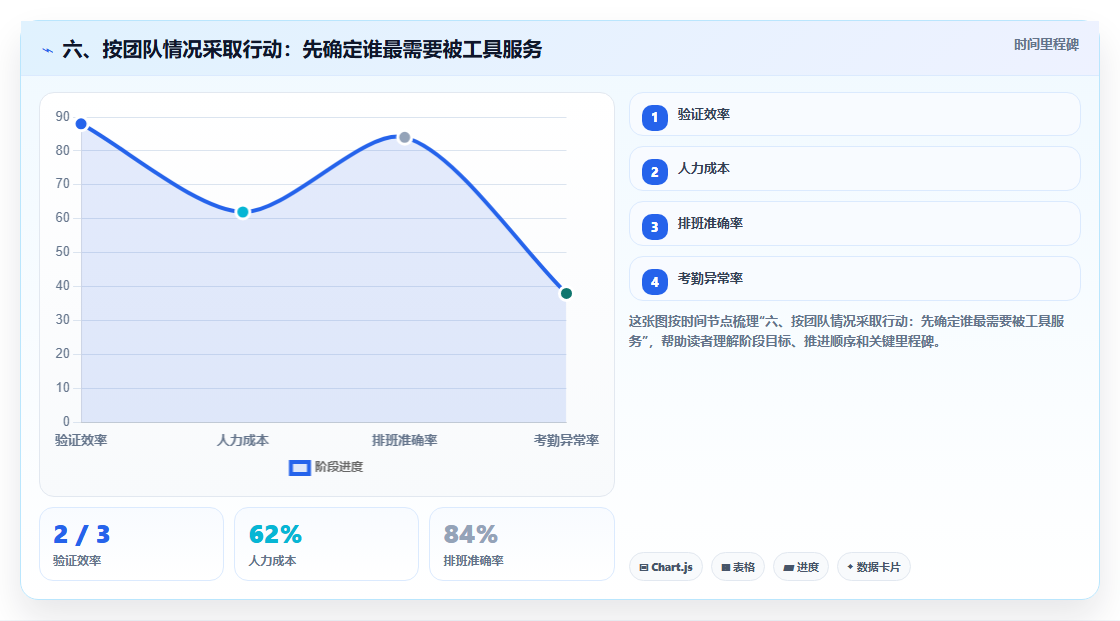Screen dimensions: 1120x621
Task: Click the numbered badge 3 for 排班准确率
Action: click(x=654, y=227)
